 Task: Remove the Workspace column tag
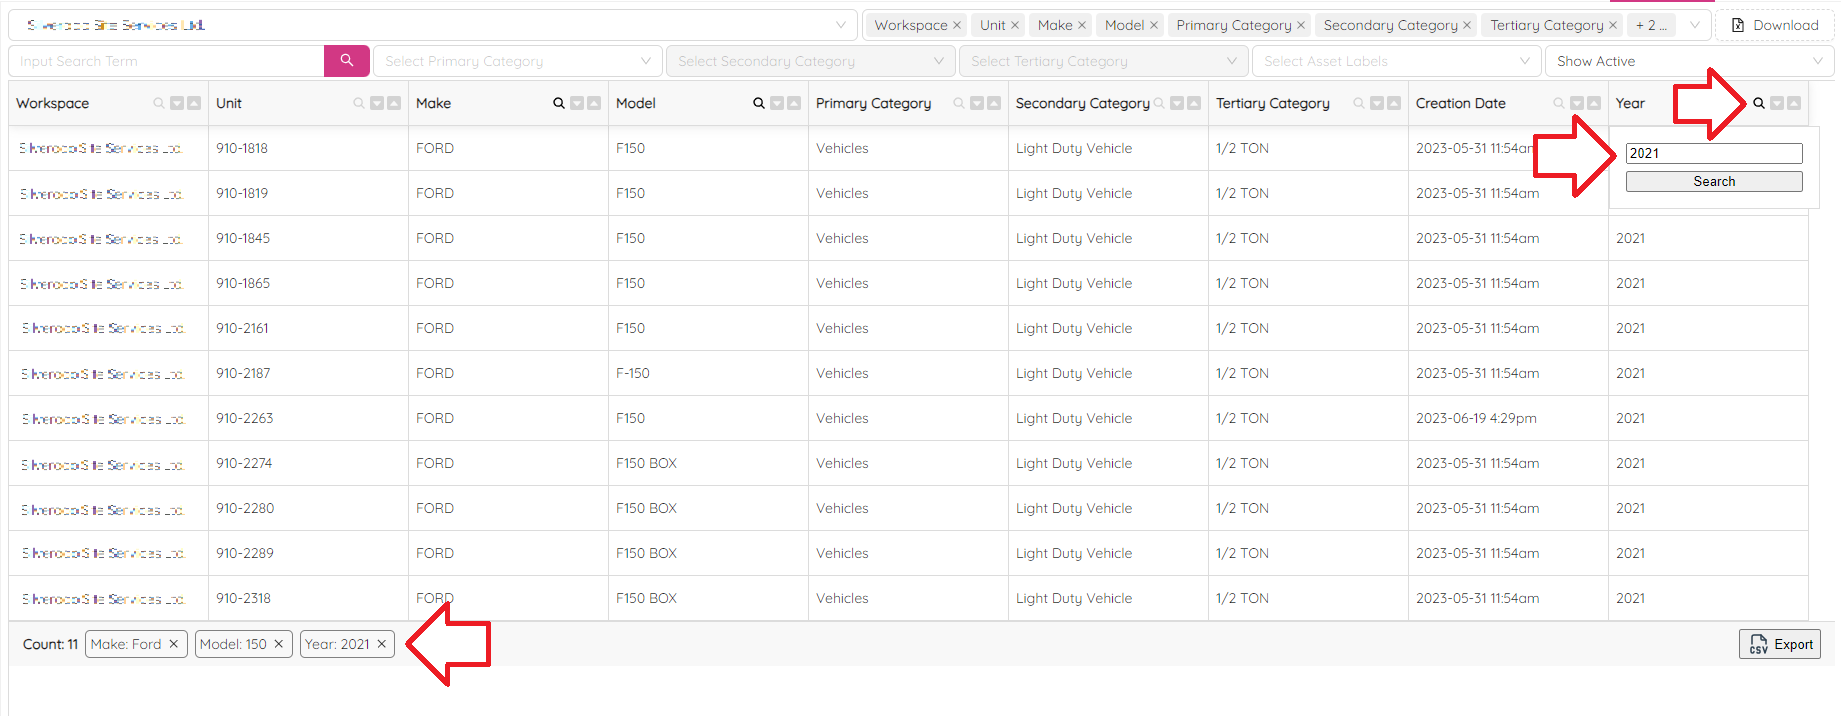click(x=957, y=25)
